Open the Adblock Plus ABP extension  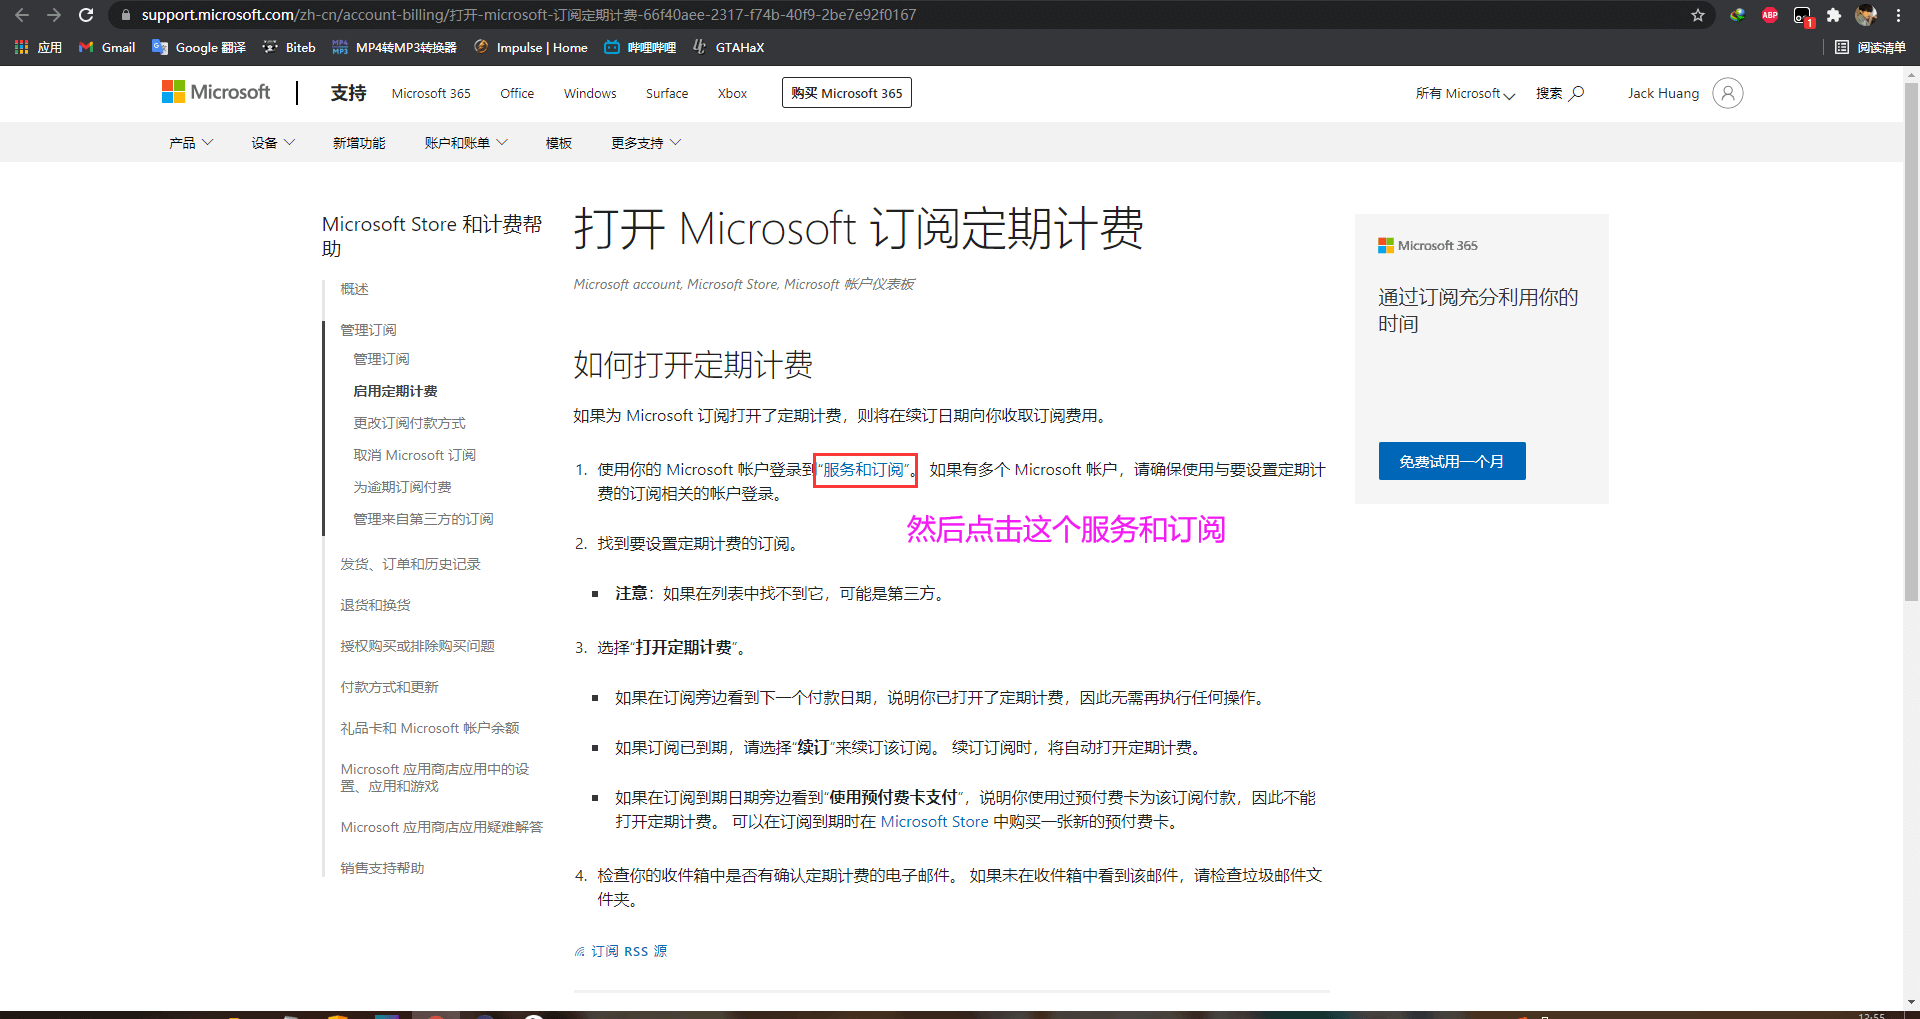pos(1770,15)
